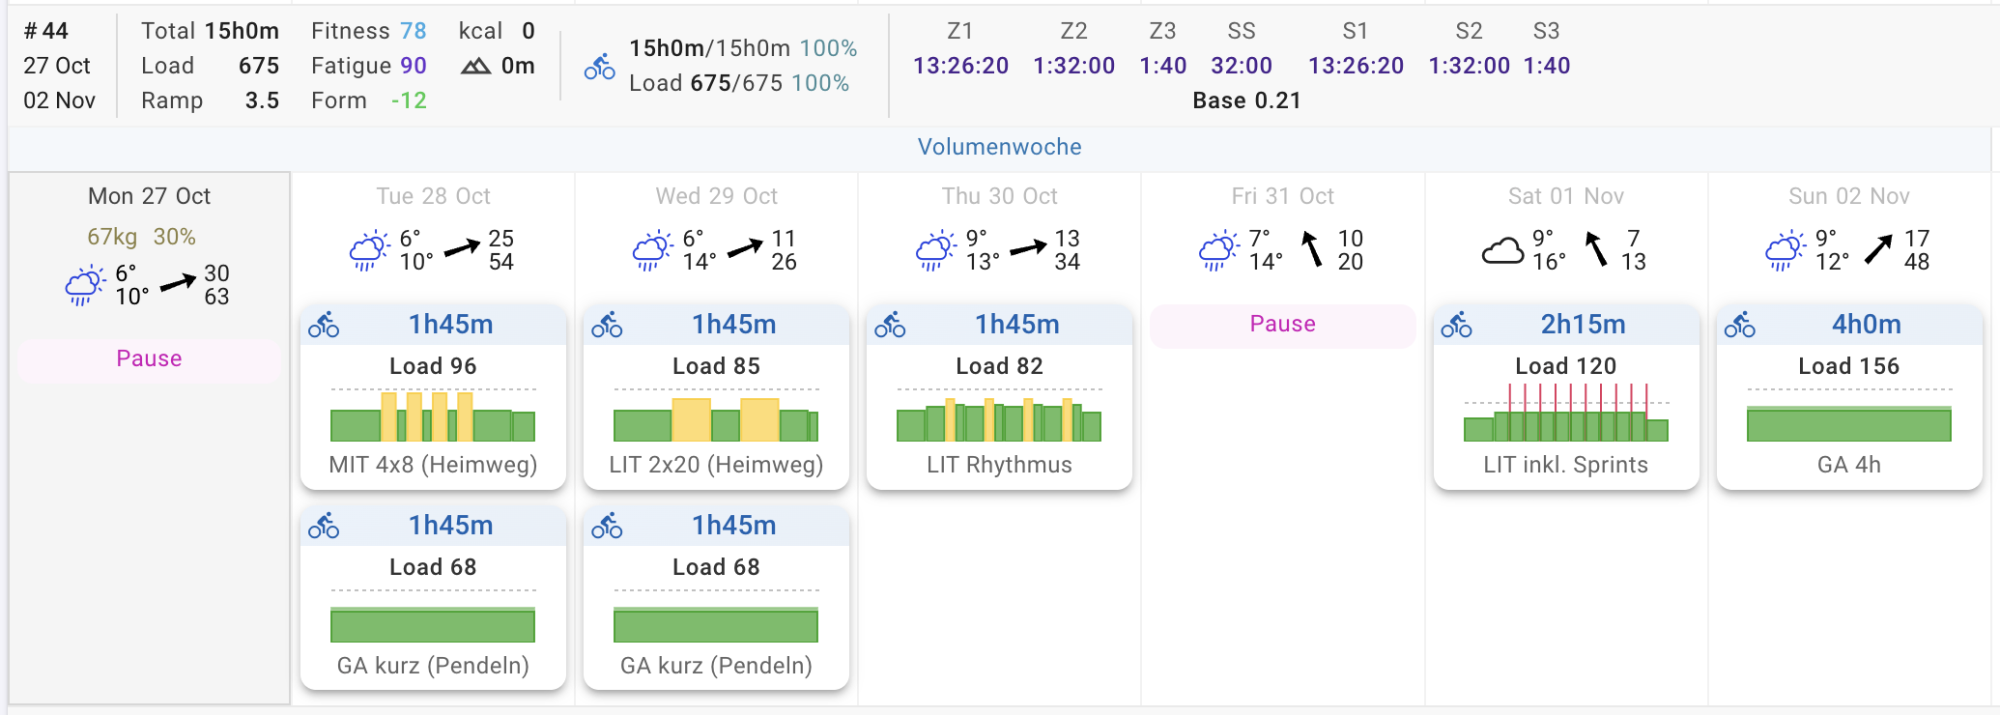
Task: Click the bike icon on GA 4h workout
Action: 1739,325
